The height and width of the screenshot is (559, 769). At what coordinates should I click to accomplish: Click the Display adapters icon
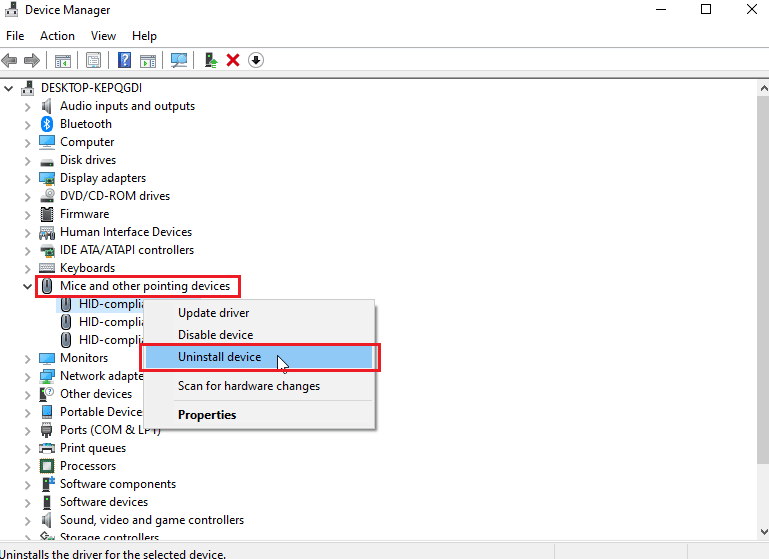point(47,178)
